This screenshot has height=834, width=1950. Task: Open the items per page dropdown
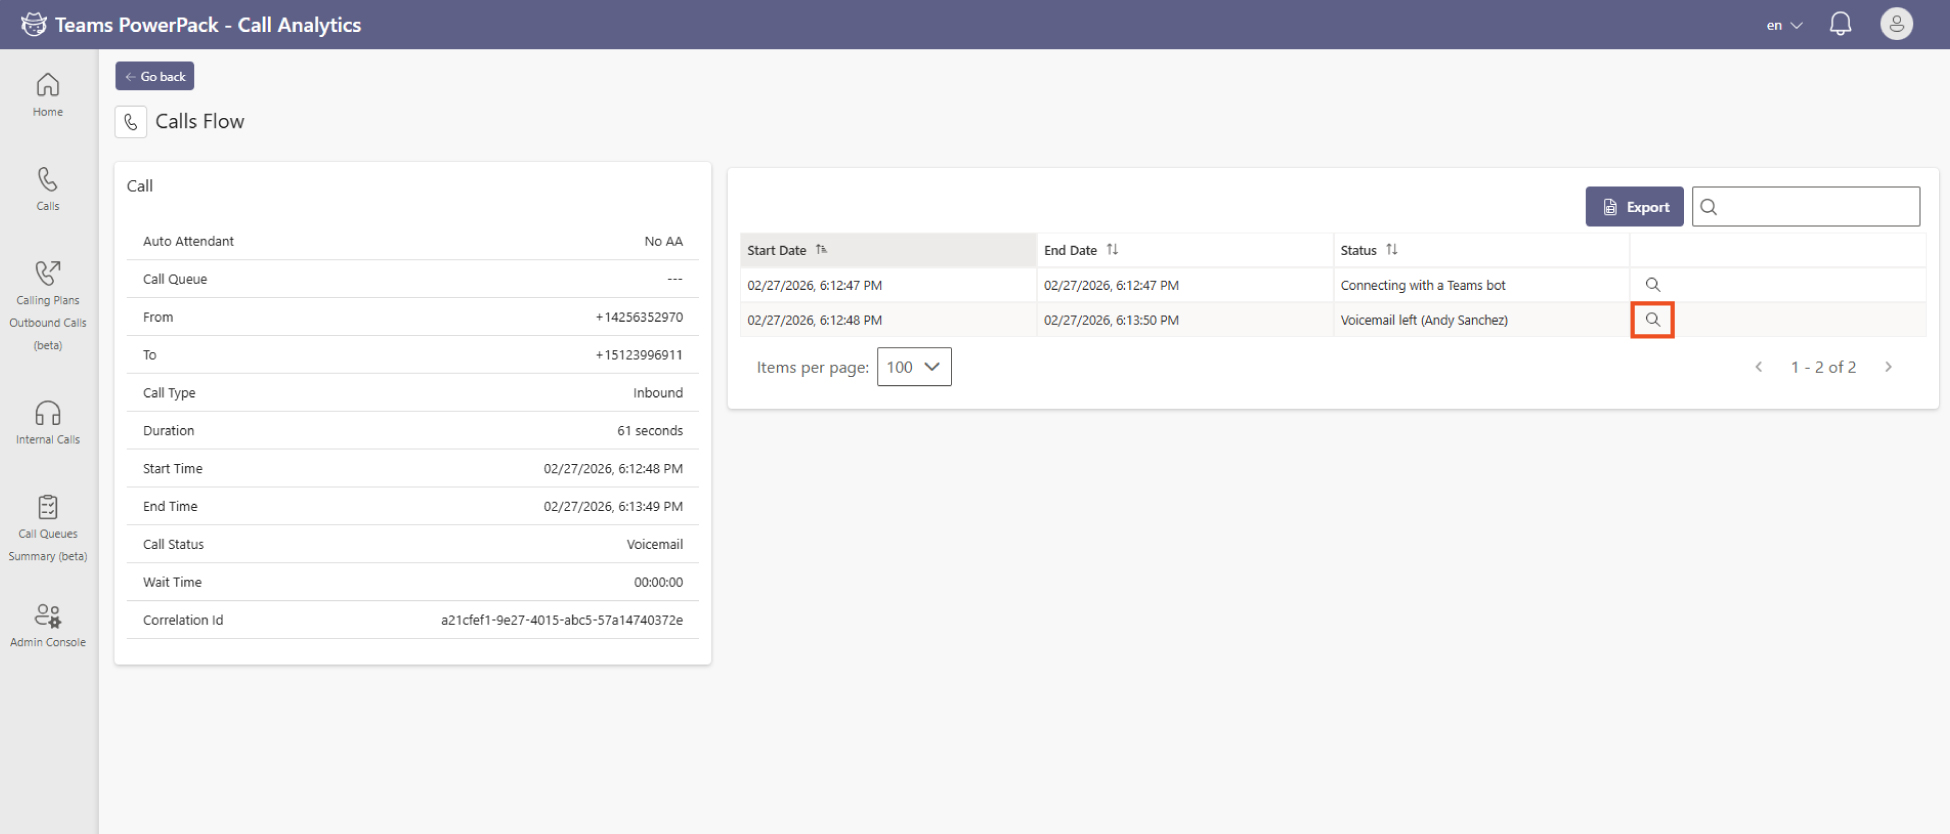coord(914,367)
